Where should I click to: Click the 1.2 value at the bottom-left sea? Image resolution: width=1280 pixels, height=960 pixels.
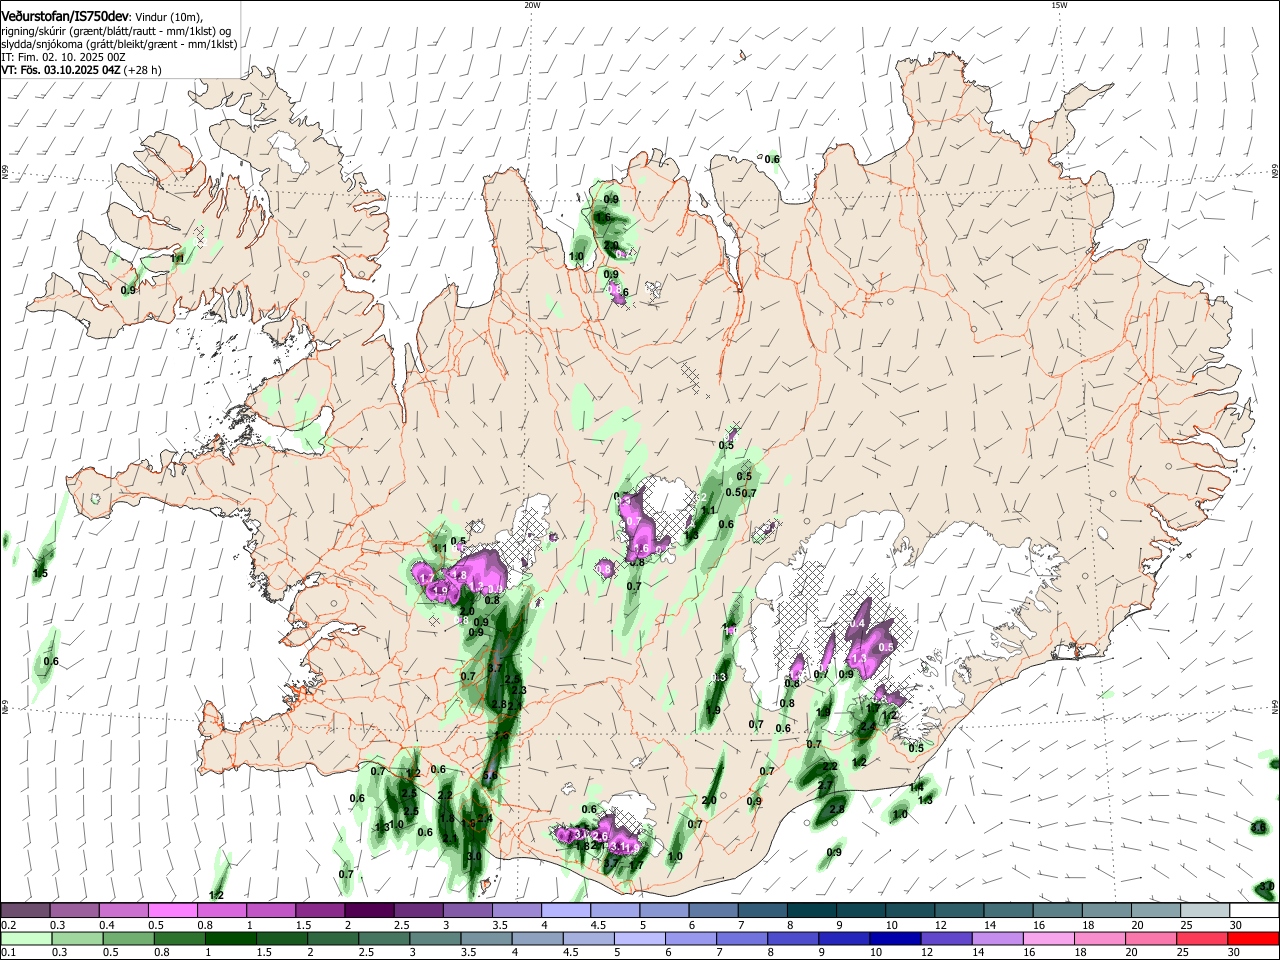216,894
